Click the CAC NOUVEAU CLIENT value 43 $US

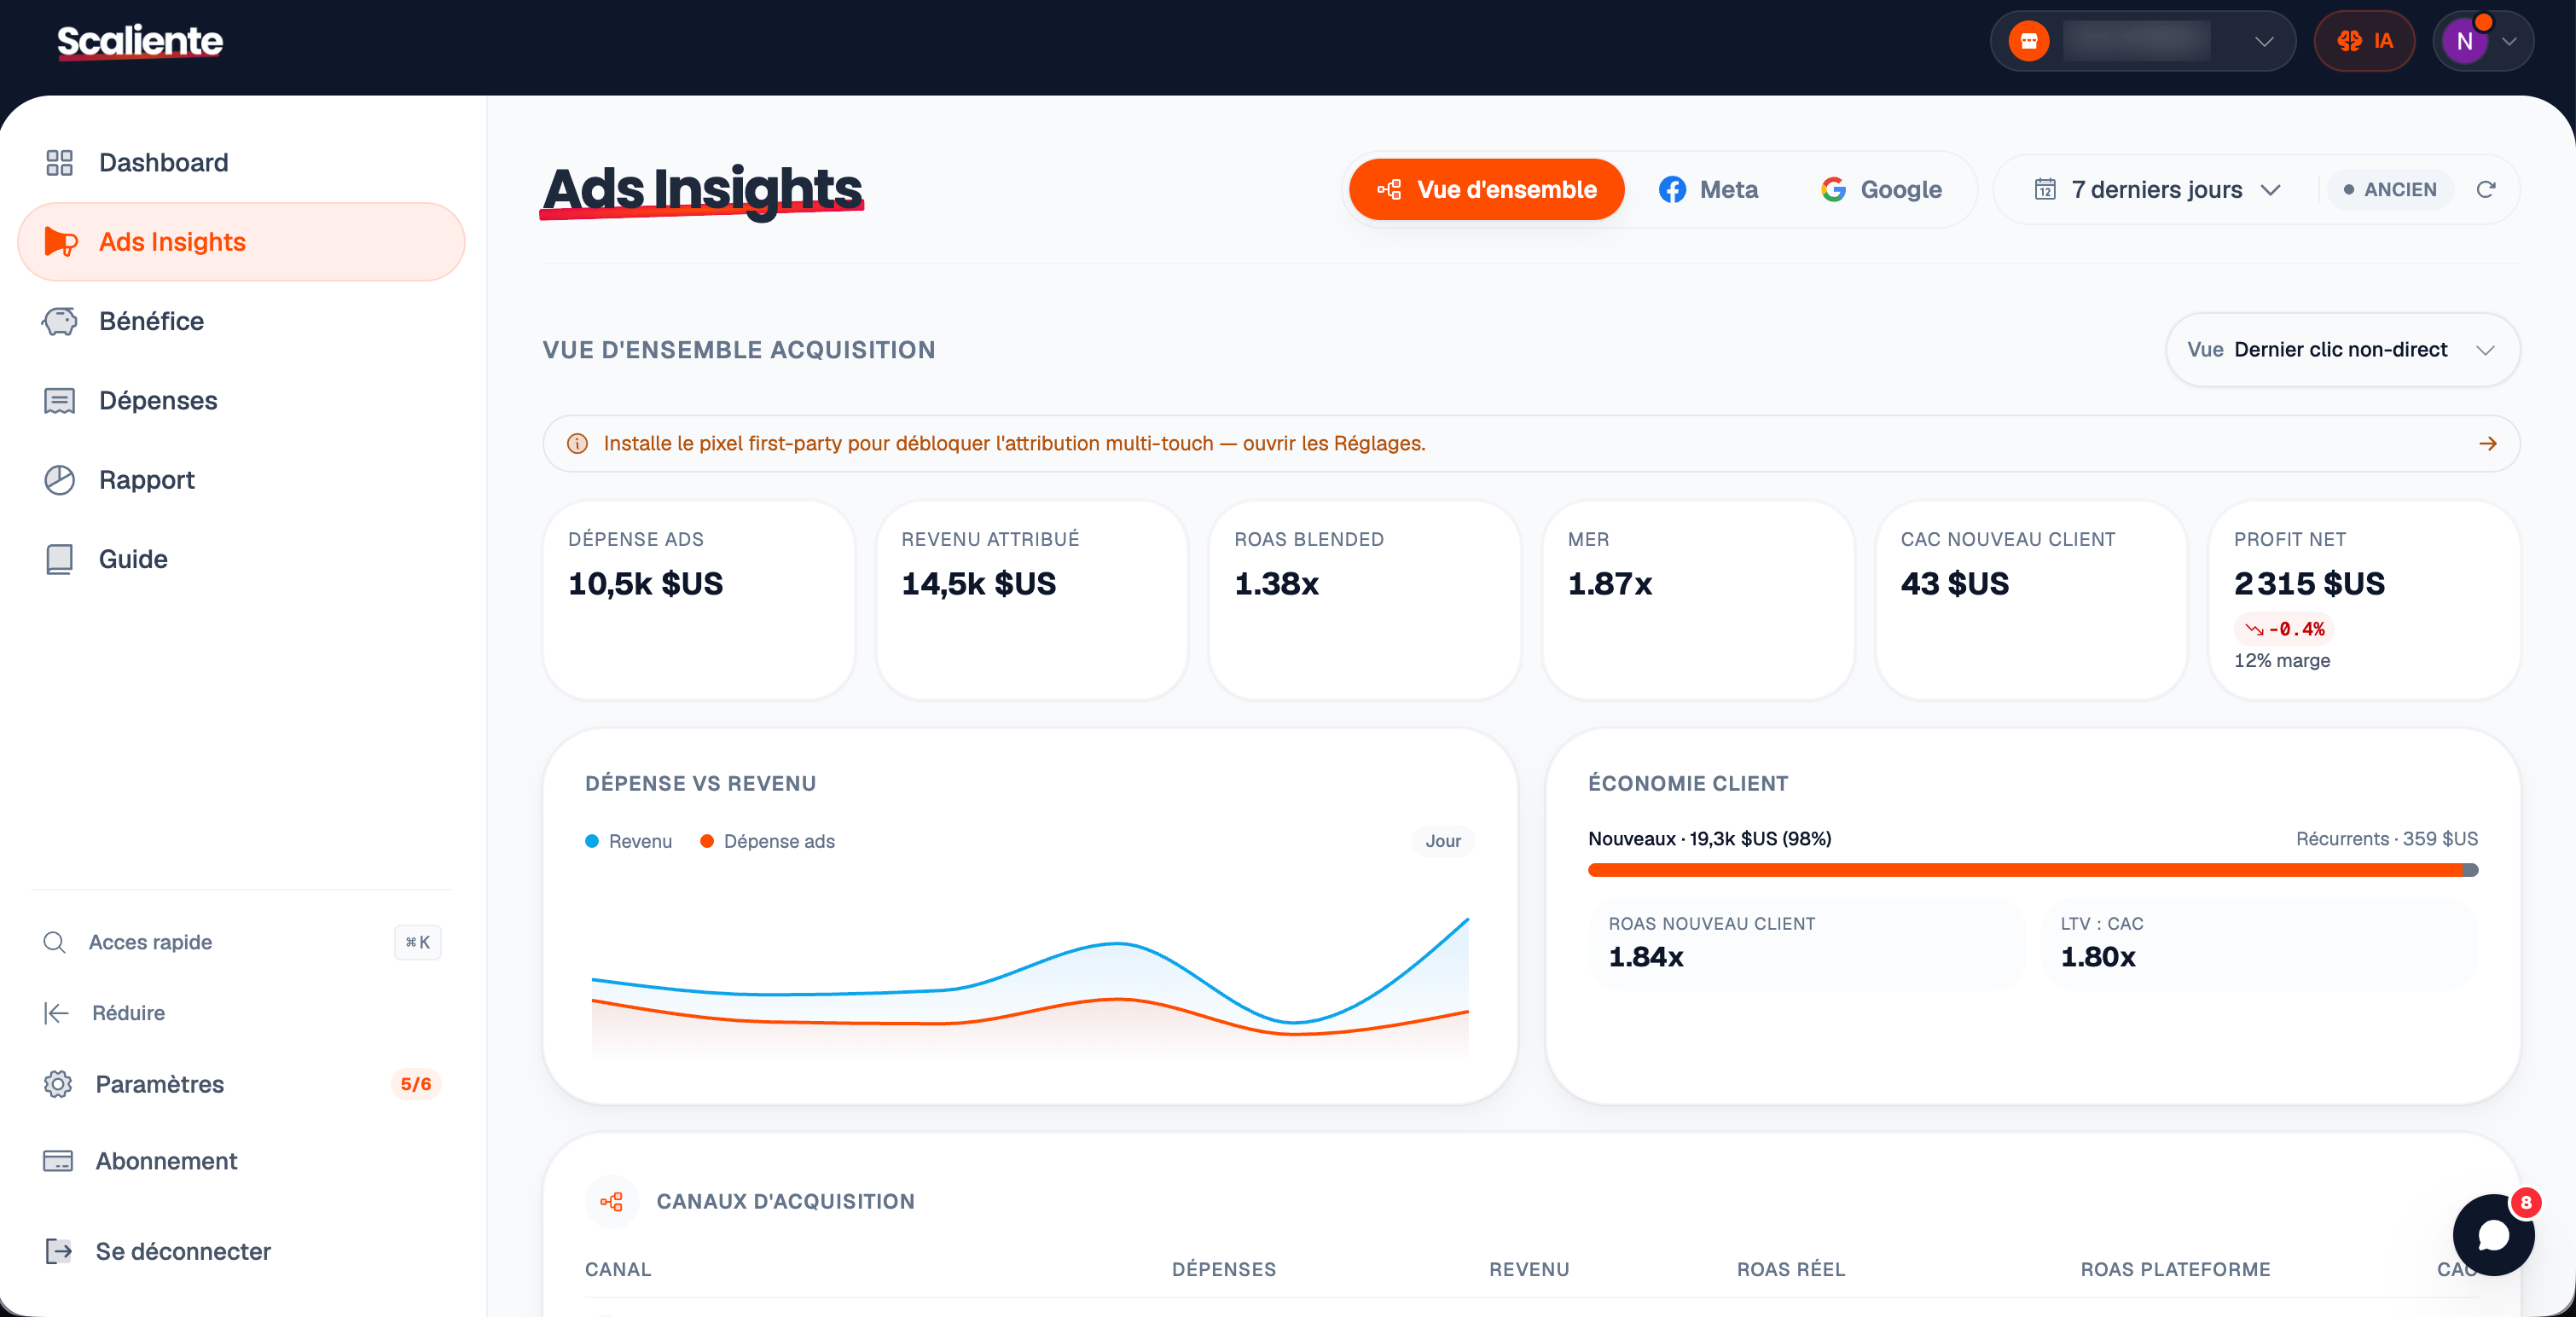pyautogui.click(x=1954, y=583)
